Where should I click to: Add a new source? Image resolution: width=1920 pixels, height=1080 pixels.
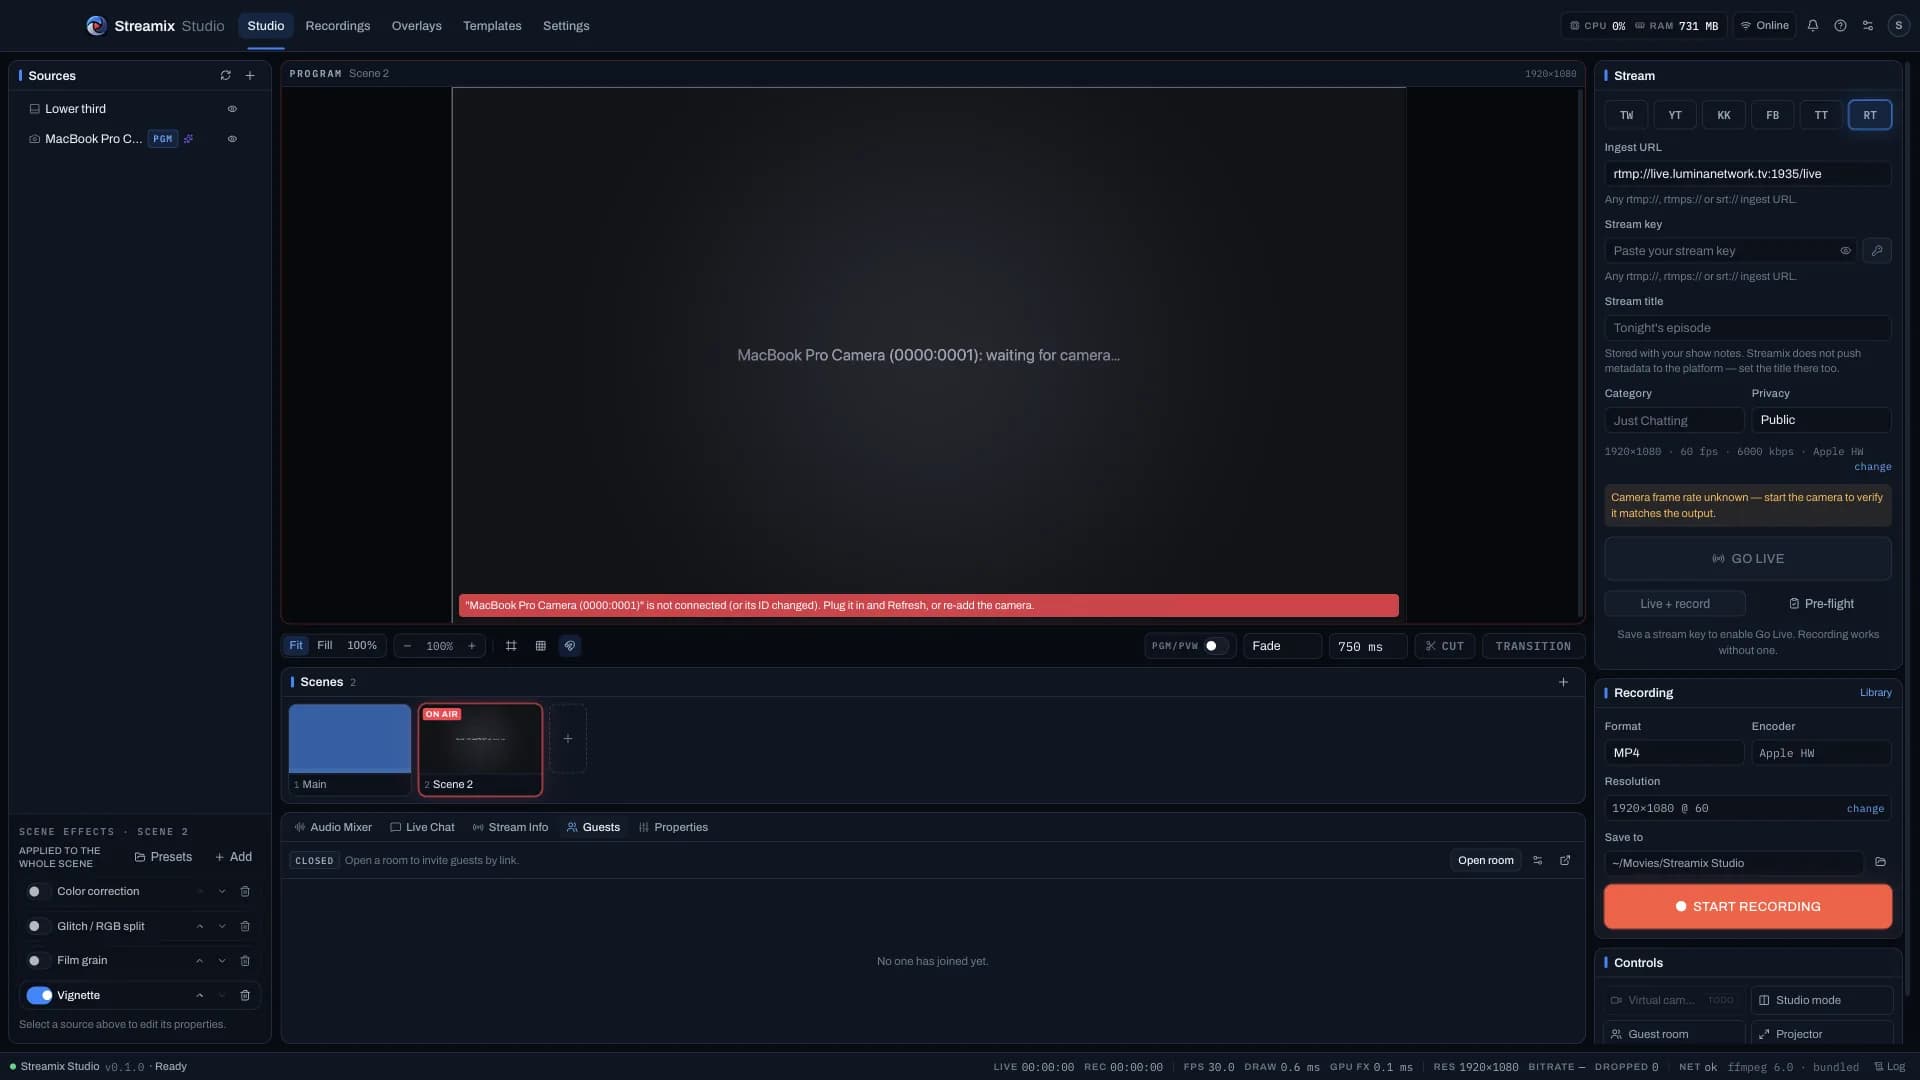coord(250,76)
